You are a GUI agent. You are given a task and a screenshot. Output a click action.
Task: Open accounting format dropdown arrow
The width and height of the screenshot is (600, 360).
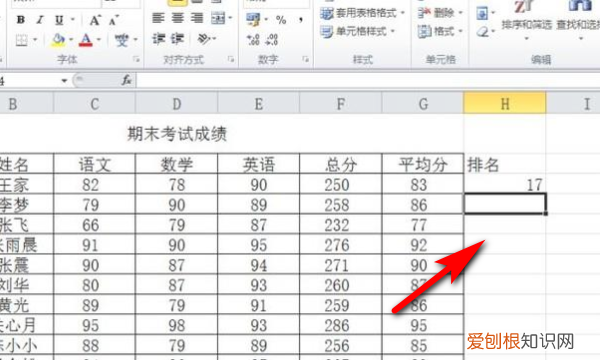pyautogui.click(x=266, y=20)
